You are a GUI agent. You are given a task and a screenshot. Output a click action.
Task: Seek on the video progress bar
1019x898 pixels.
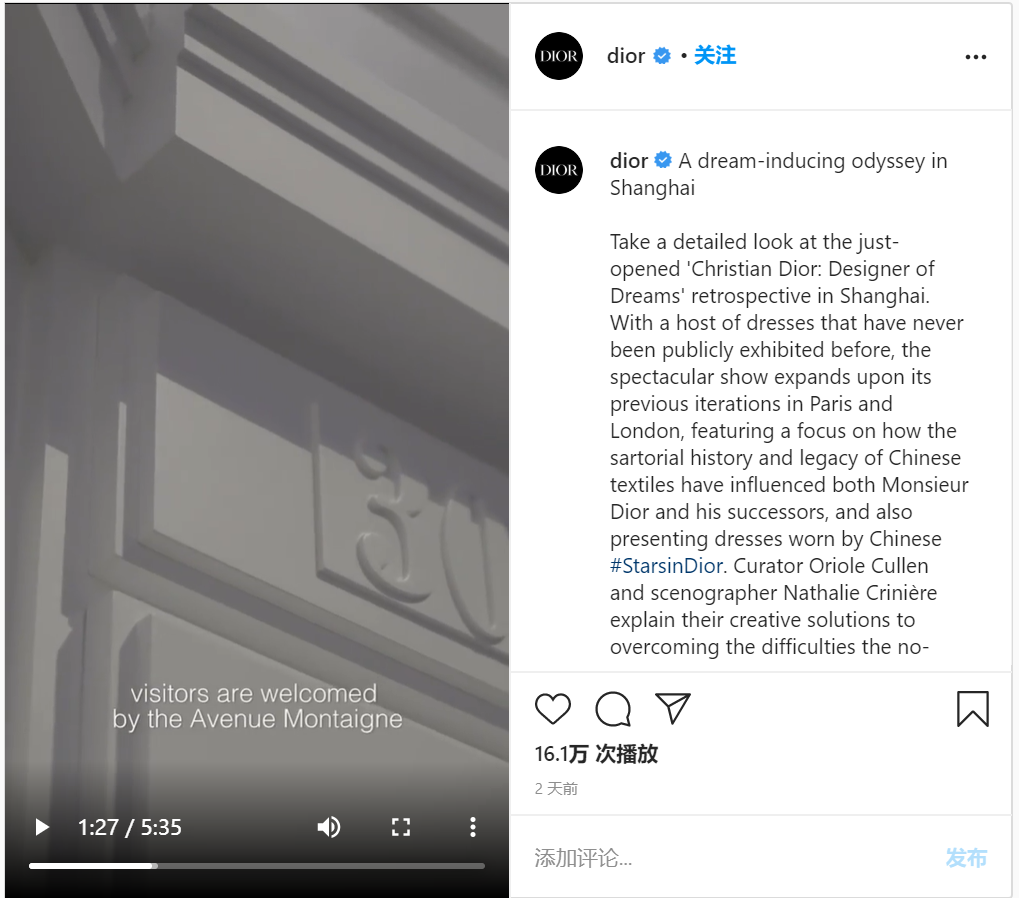pyautogui.click(x=257, y=866)
